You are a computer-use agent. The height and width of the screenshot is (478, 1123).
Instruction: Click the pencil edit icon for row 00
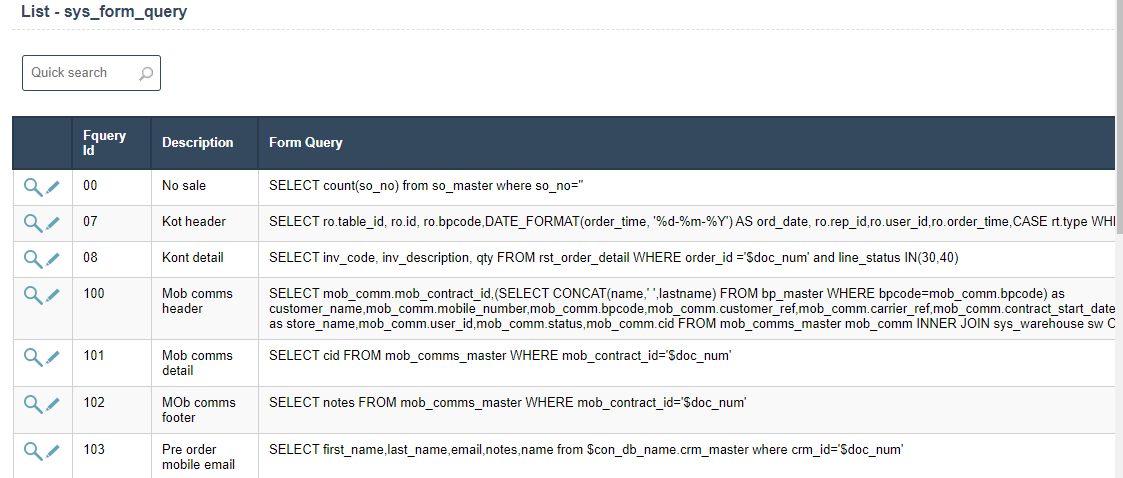(x=53, y=187)
